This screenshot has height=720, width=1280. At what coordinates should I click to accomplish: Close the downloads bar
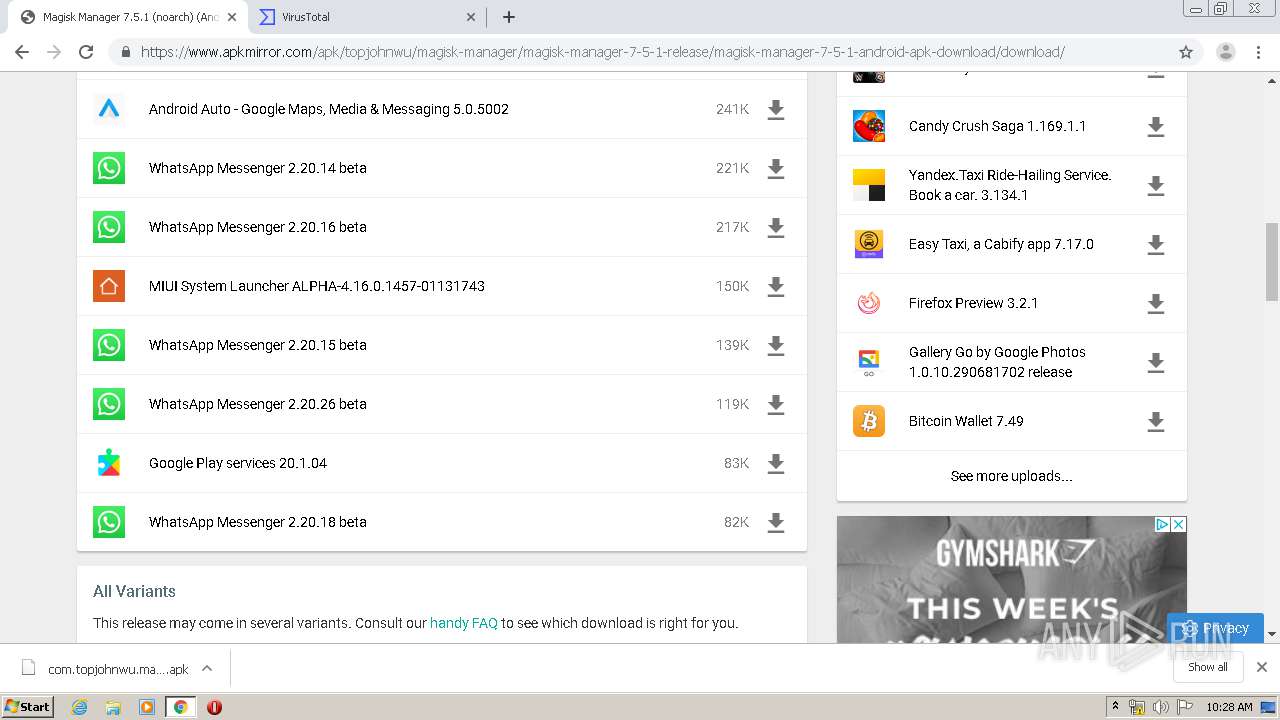coord(1261,667)
